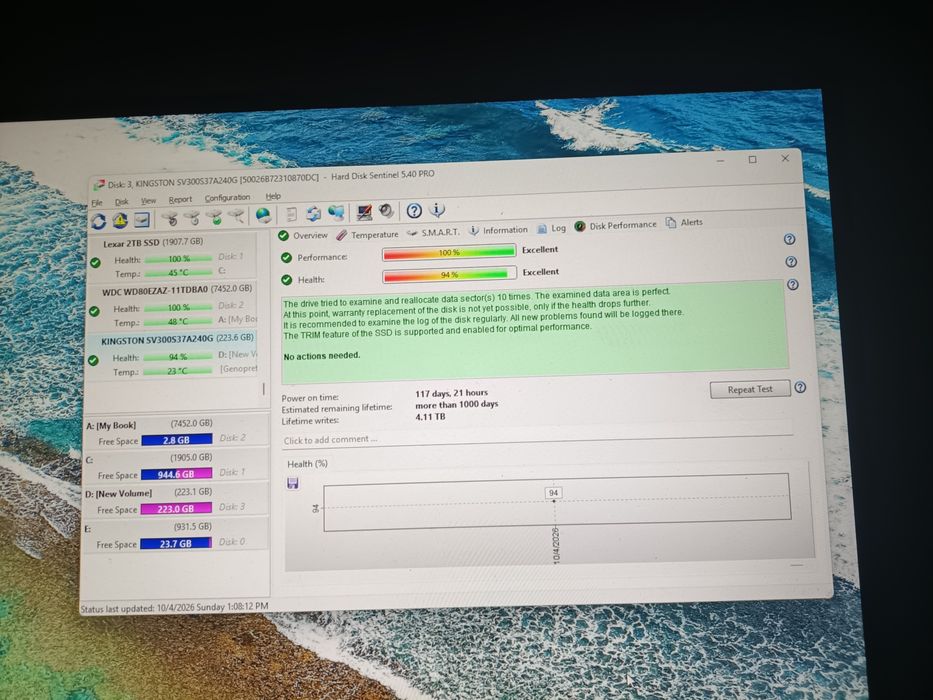Click the green check icon beside Lexar 2TB SSD
Screen dimensions: 933x700
click(x=95, y=262)
